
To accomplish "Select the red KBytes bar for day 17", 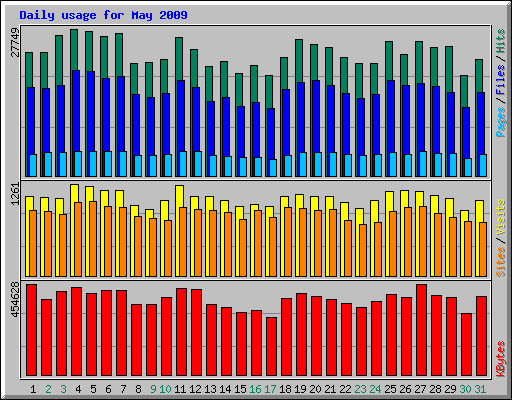I will pos(271,347).
